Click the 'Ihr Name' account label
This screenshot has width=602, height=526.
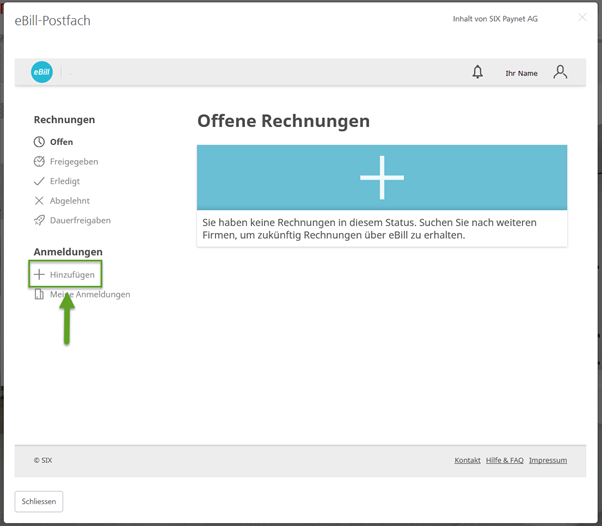(x=521, y=73)
